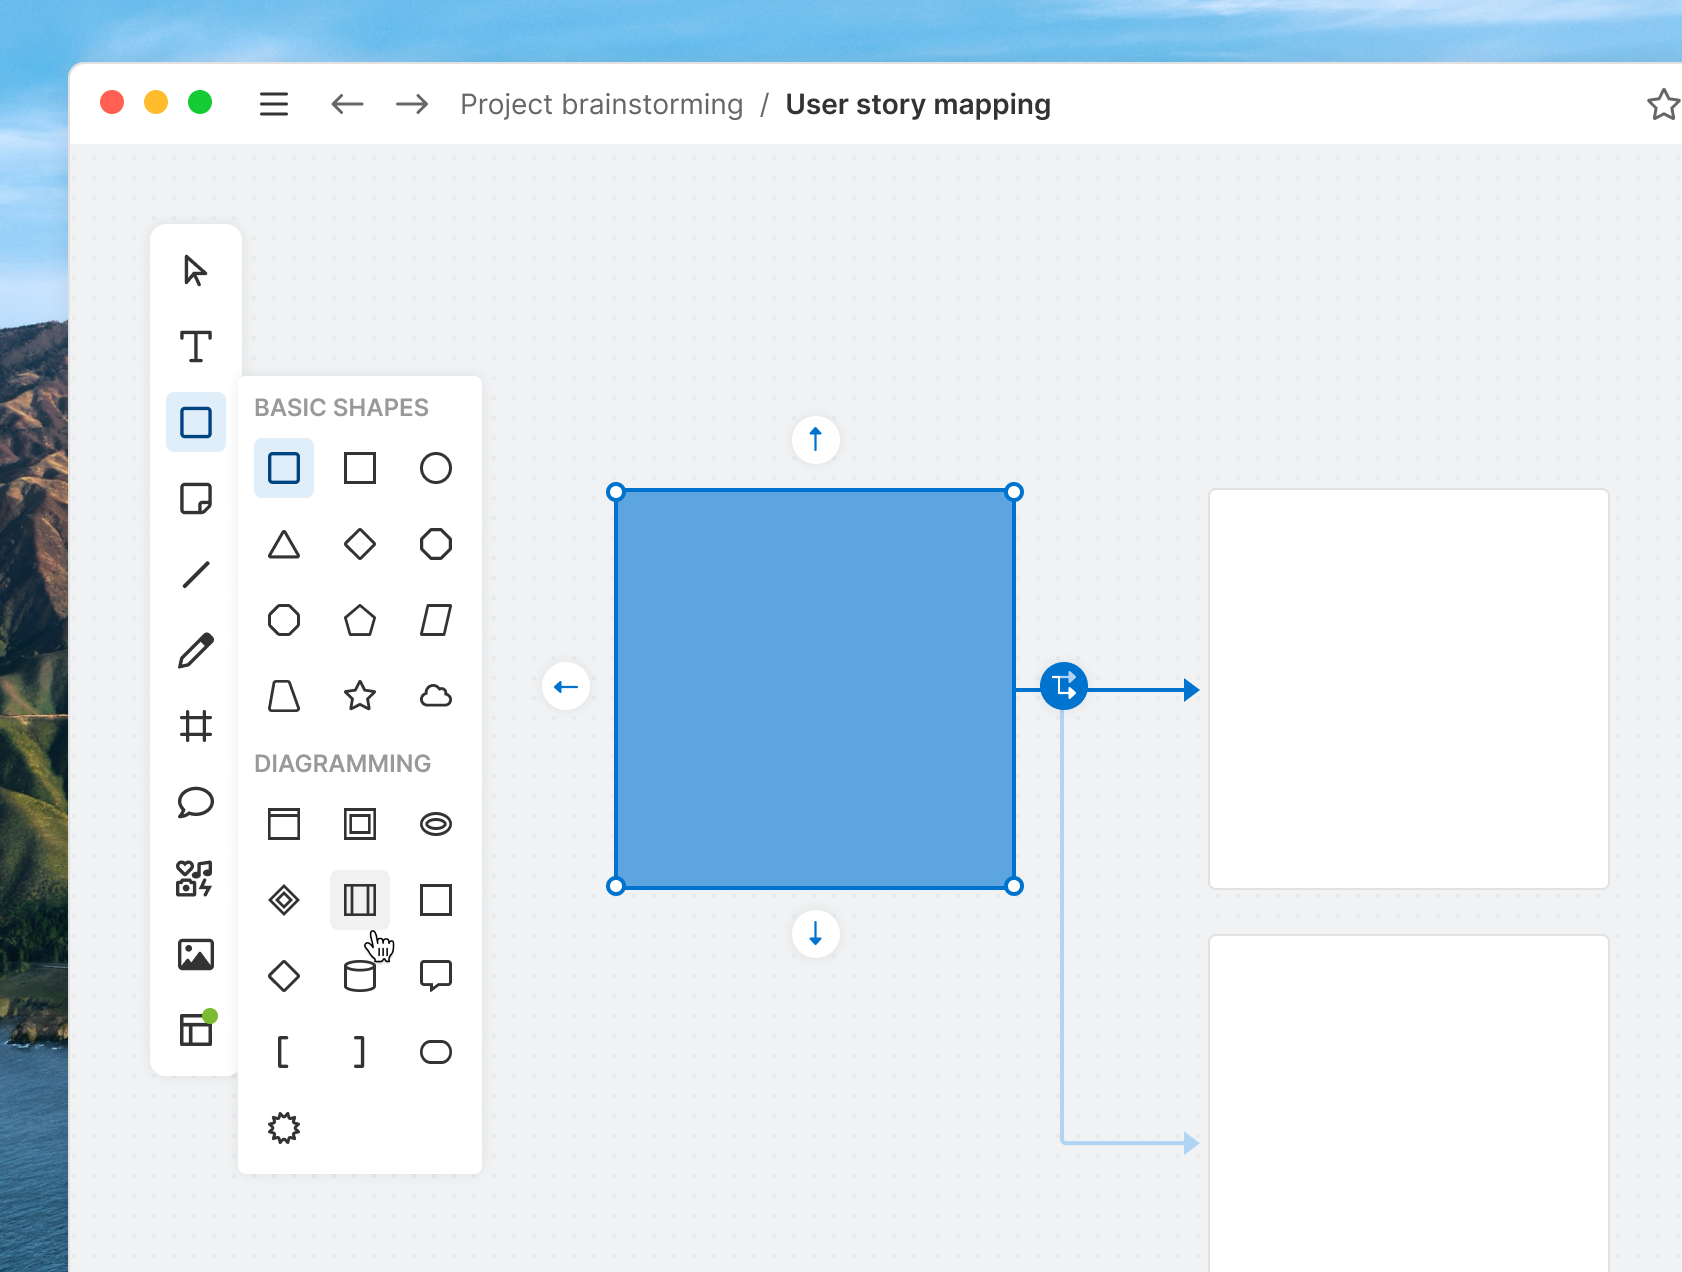1682x1272 pixels.
Task: Go back with the left arrow
Action: click(347, 104)
